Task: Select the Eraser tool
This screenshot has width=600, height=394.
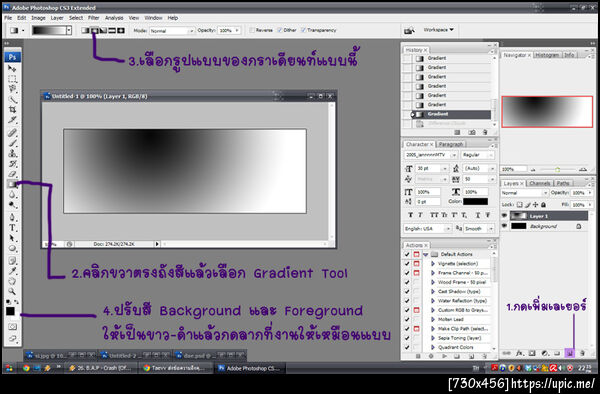Action: point(12,174)
